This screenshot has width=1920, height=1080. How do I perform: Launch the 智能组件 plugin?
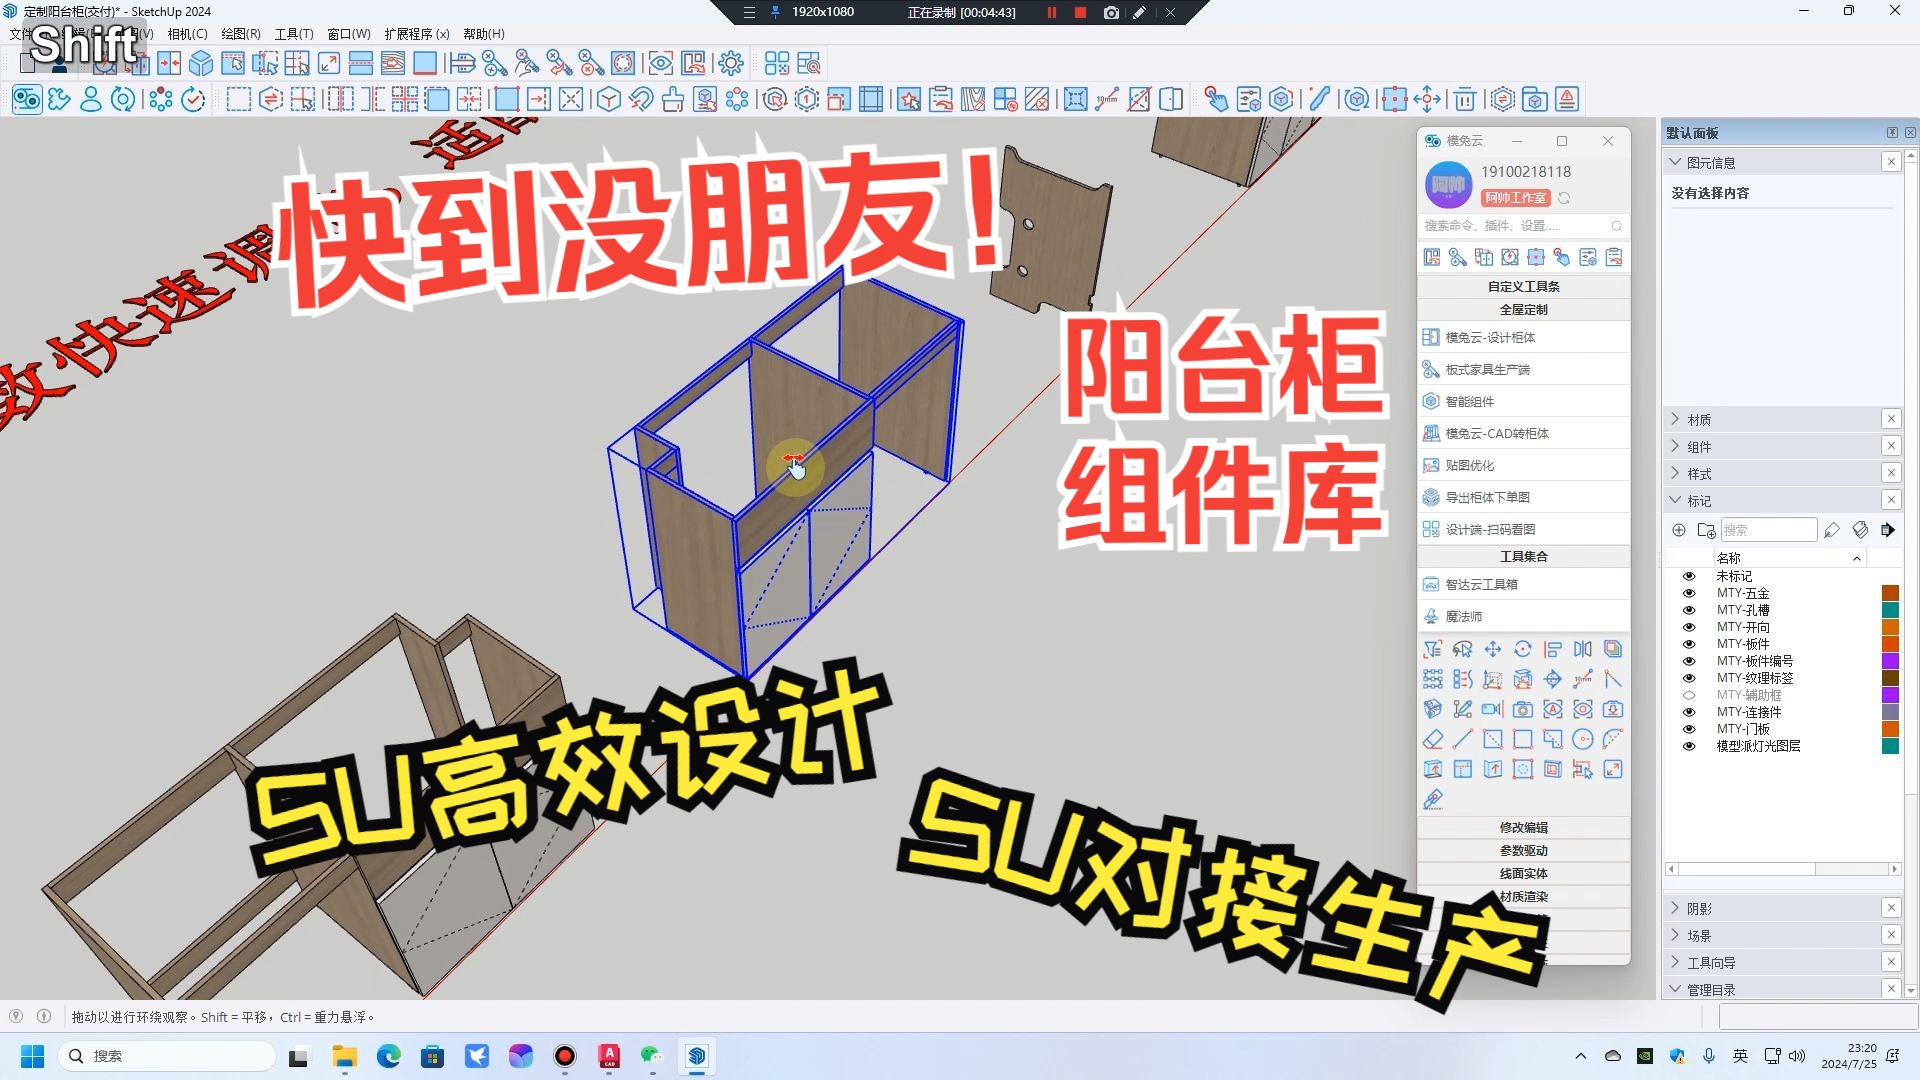[x=1523, y=401]
